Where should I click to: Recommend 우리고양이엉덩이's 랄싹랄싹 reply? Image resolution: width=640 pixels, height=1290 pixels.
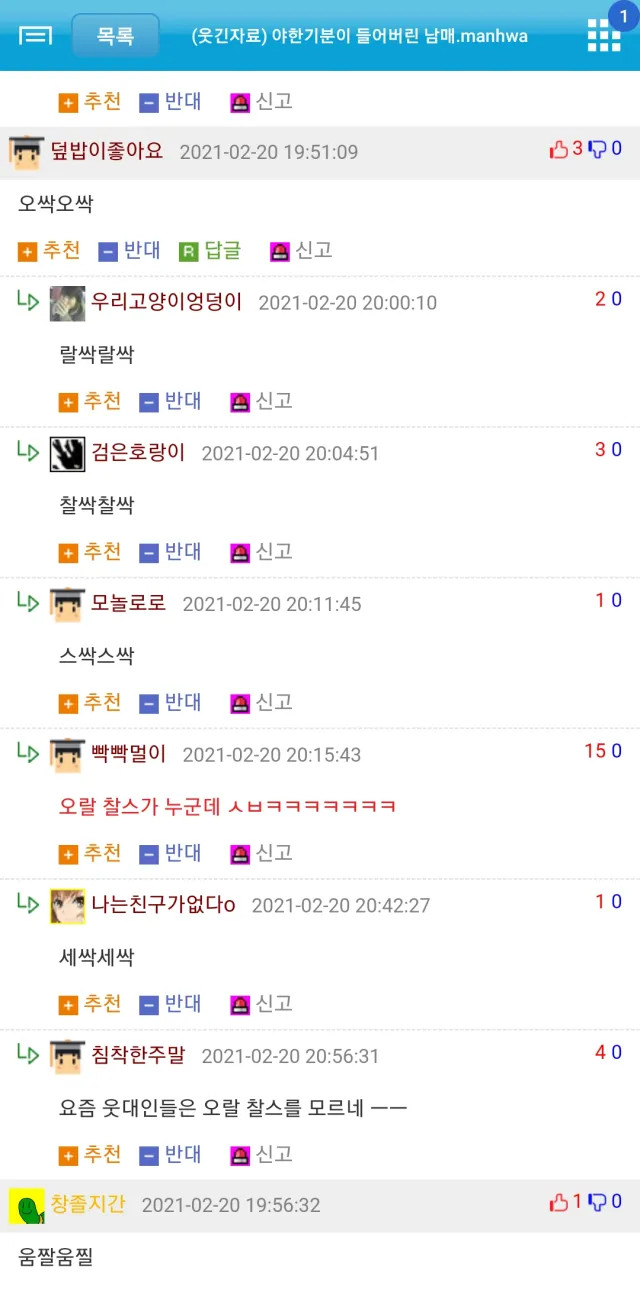(x=90, y=401)
